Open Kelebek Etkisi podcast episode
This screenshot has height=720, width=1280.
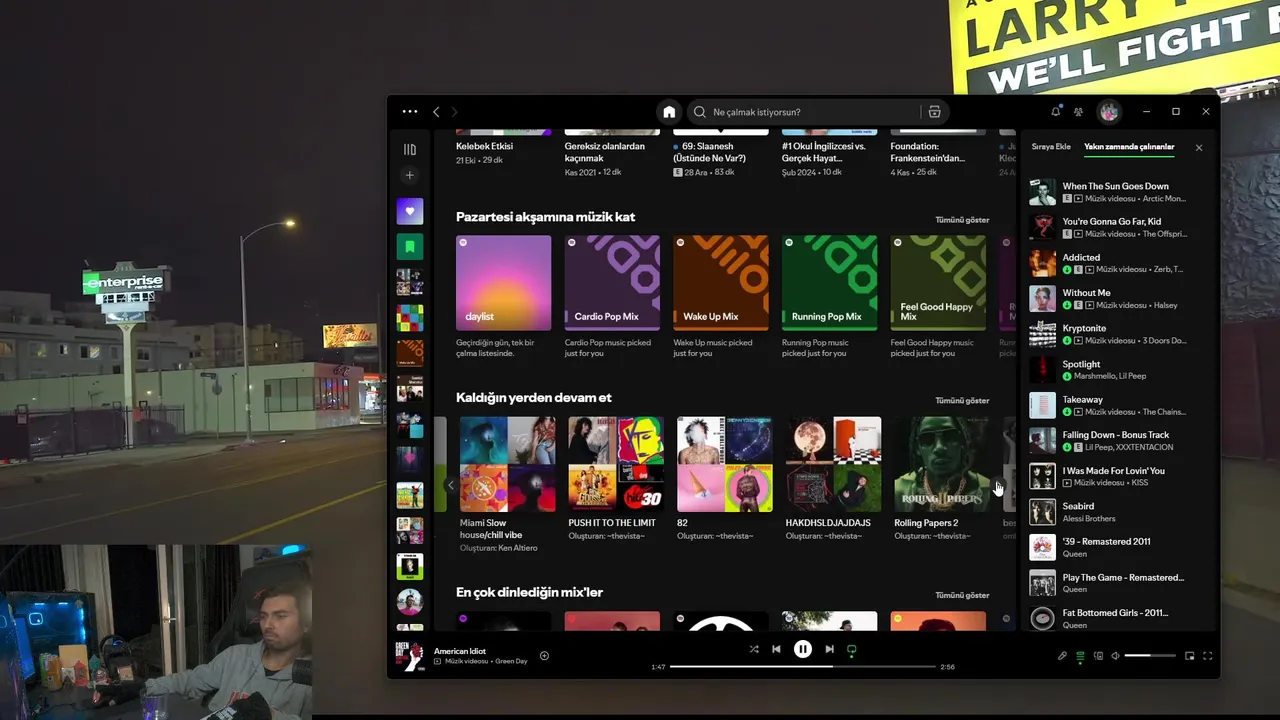click(503, 149)
